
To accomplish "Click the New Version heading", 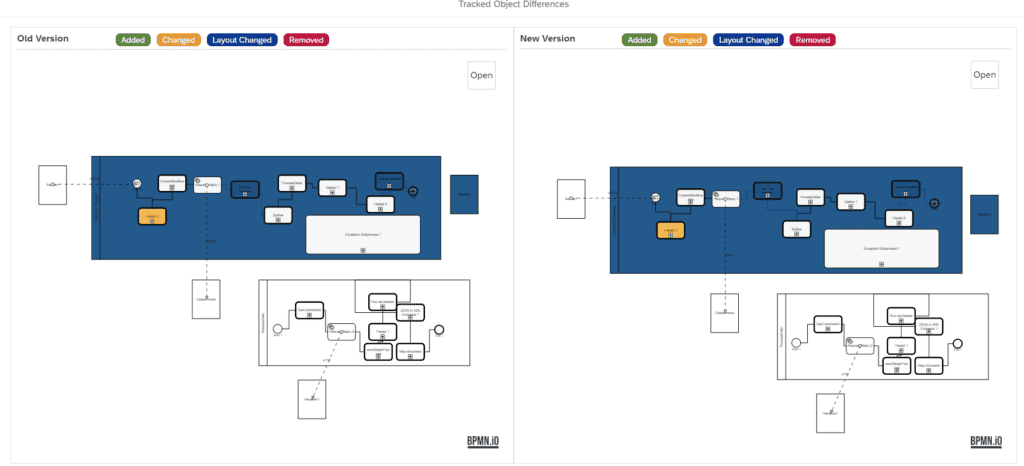I will (547, 39).
